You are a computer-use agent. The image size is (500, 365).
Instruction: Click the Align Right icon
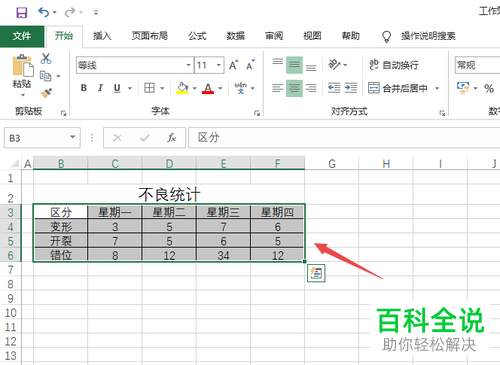click(x=311, y=88)
